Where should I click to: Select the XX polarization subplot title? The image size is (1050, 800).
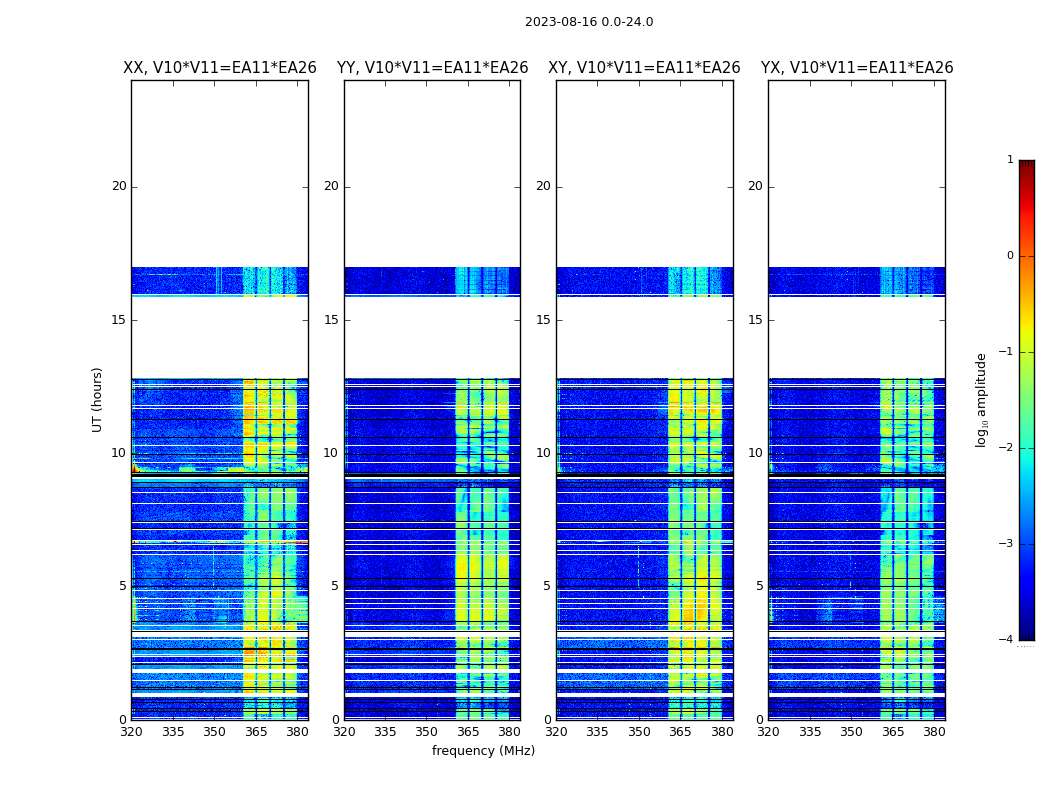tap(220, 68)
